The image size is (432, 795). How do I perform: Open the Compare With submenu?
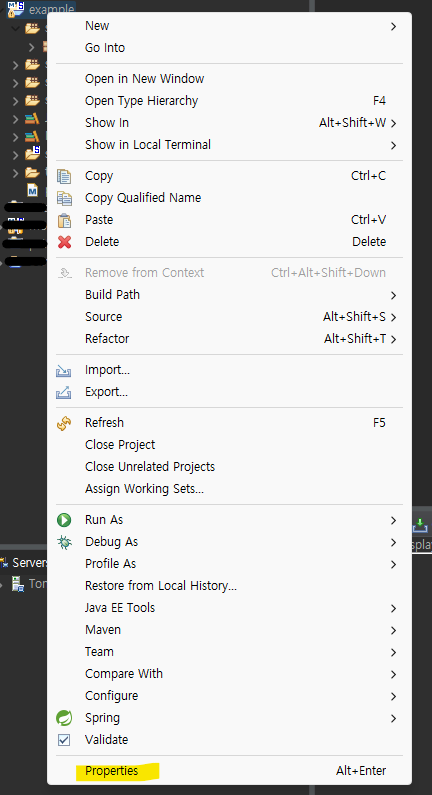coord(229,674)
